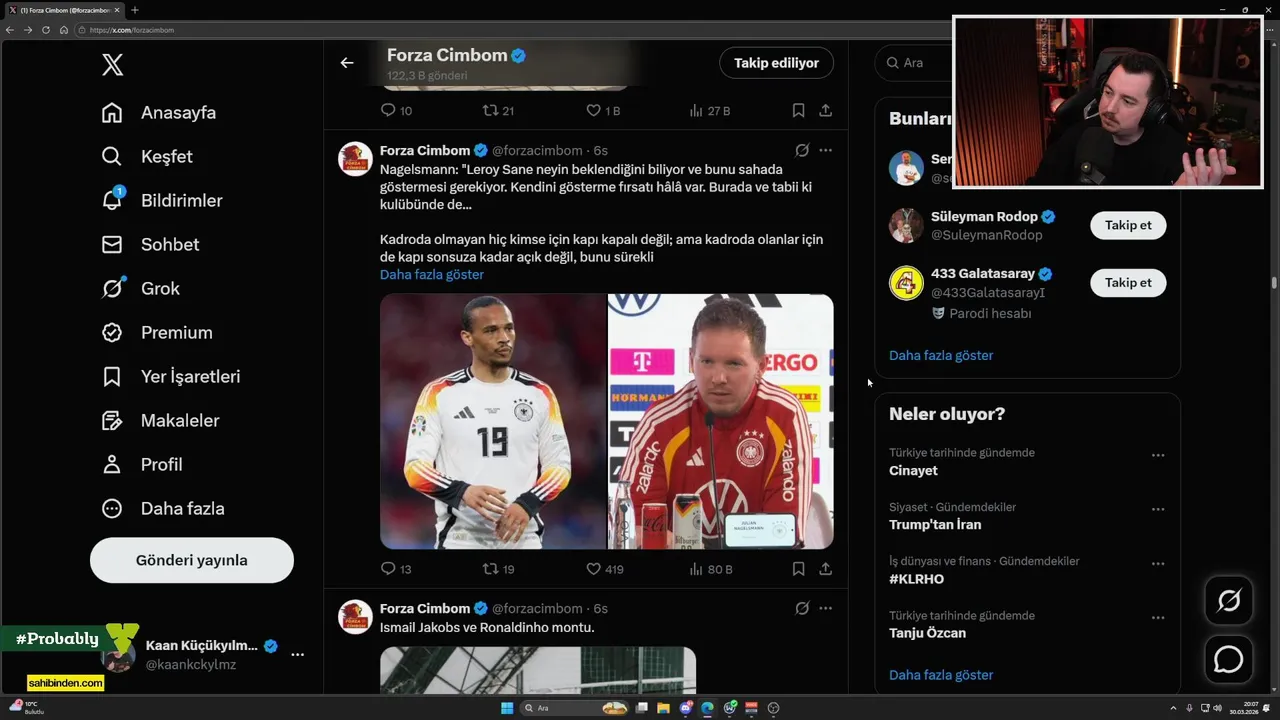
Task: Open File Explorer from taskbar
Action: point(664,708)
